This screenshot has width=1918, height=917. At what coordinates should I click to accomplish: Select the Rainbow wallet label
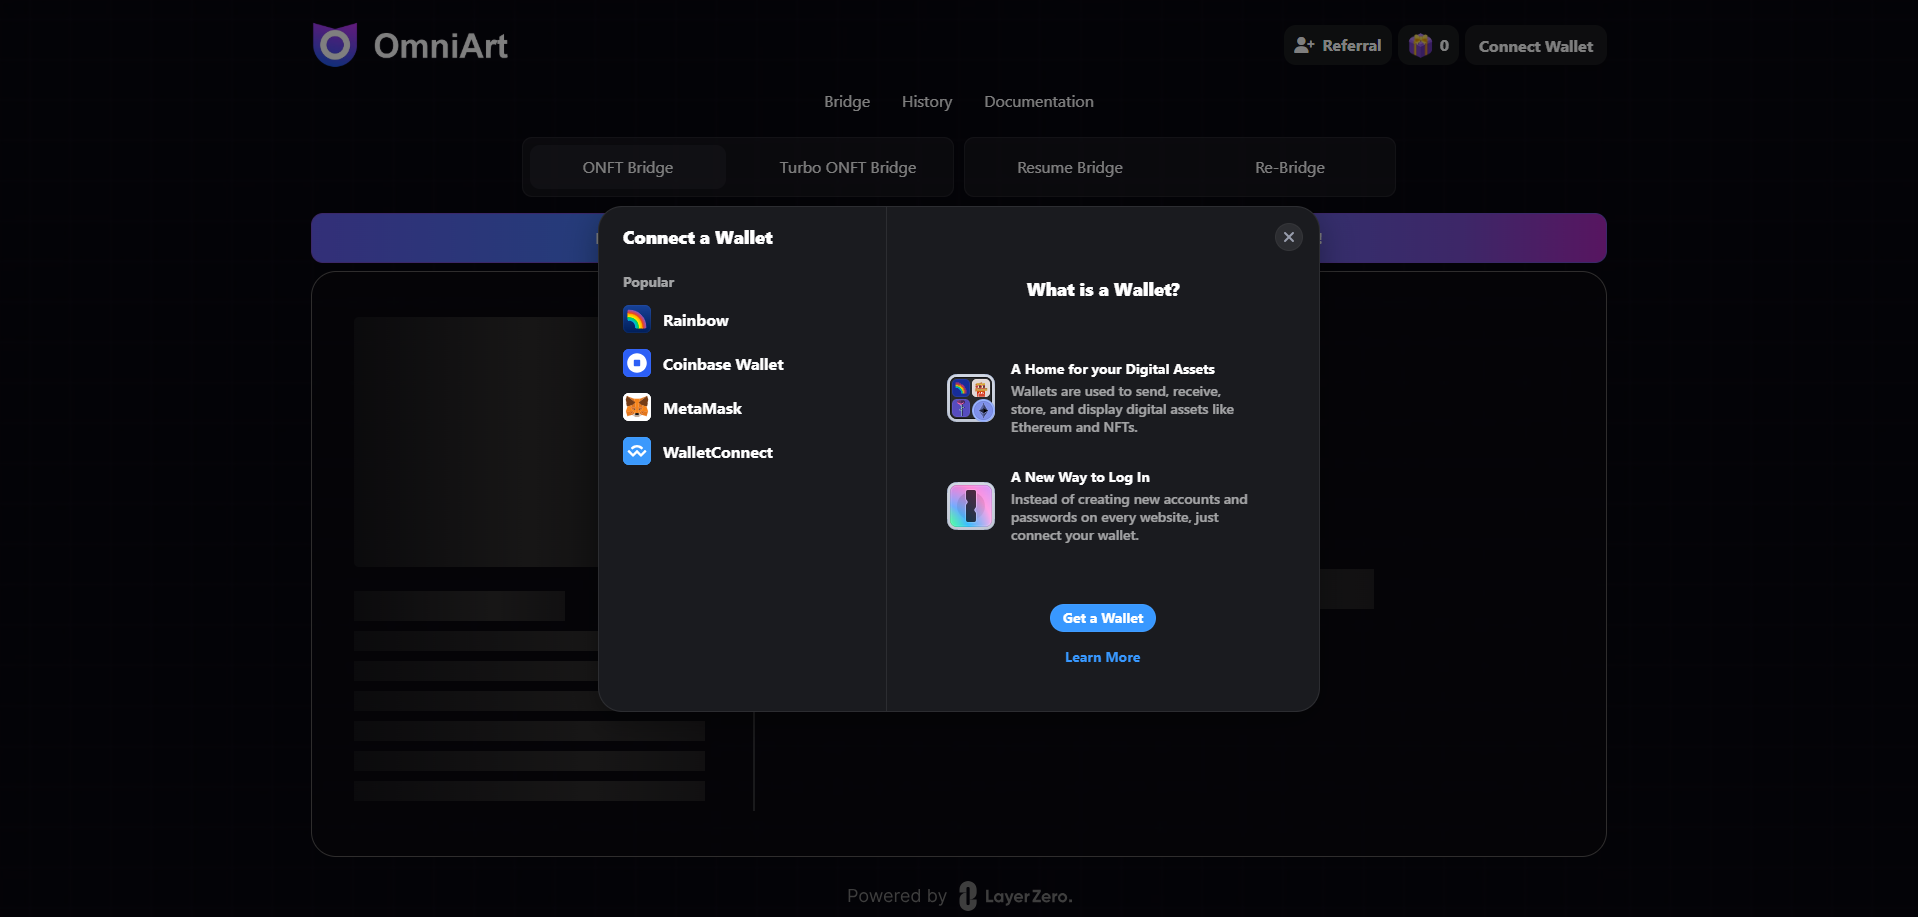click(696, 320)
